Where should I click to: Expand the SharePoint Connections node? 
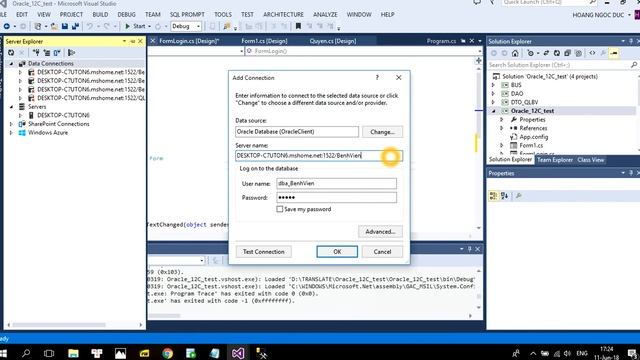11,124
